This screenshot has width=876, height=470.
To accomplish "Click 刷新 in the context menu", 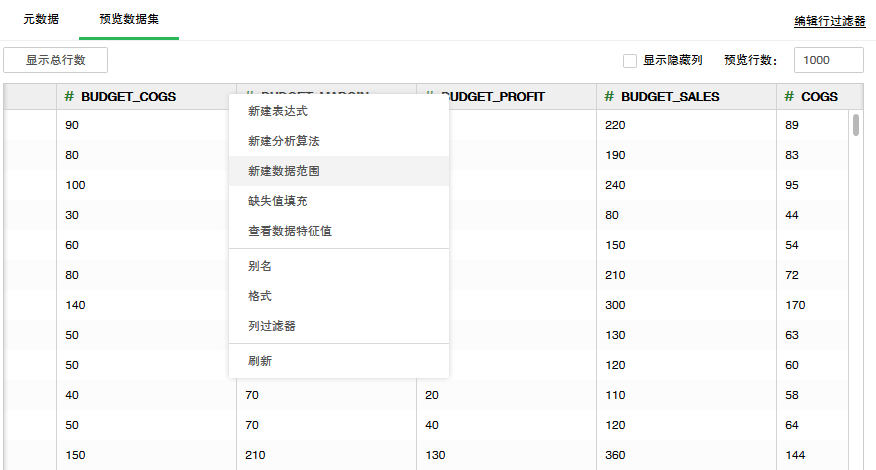I will pos(260,361).
